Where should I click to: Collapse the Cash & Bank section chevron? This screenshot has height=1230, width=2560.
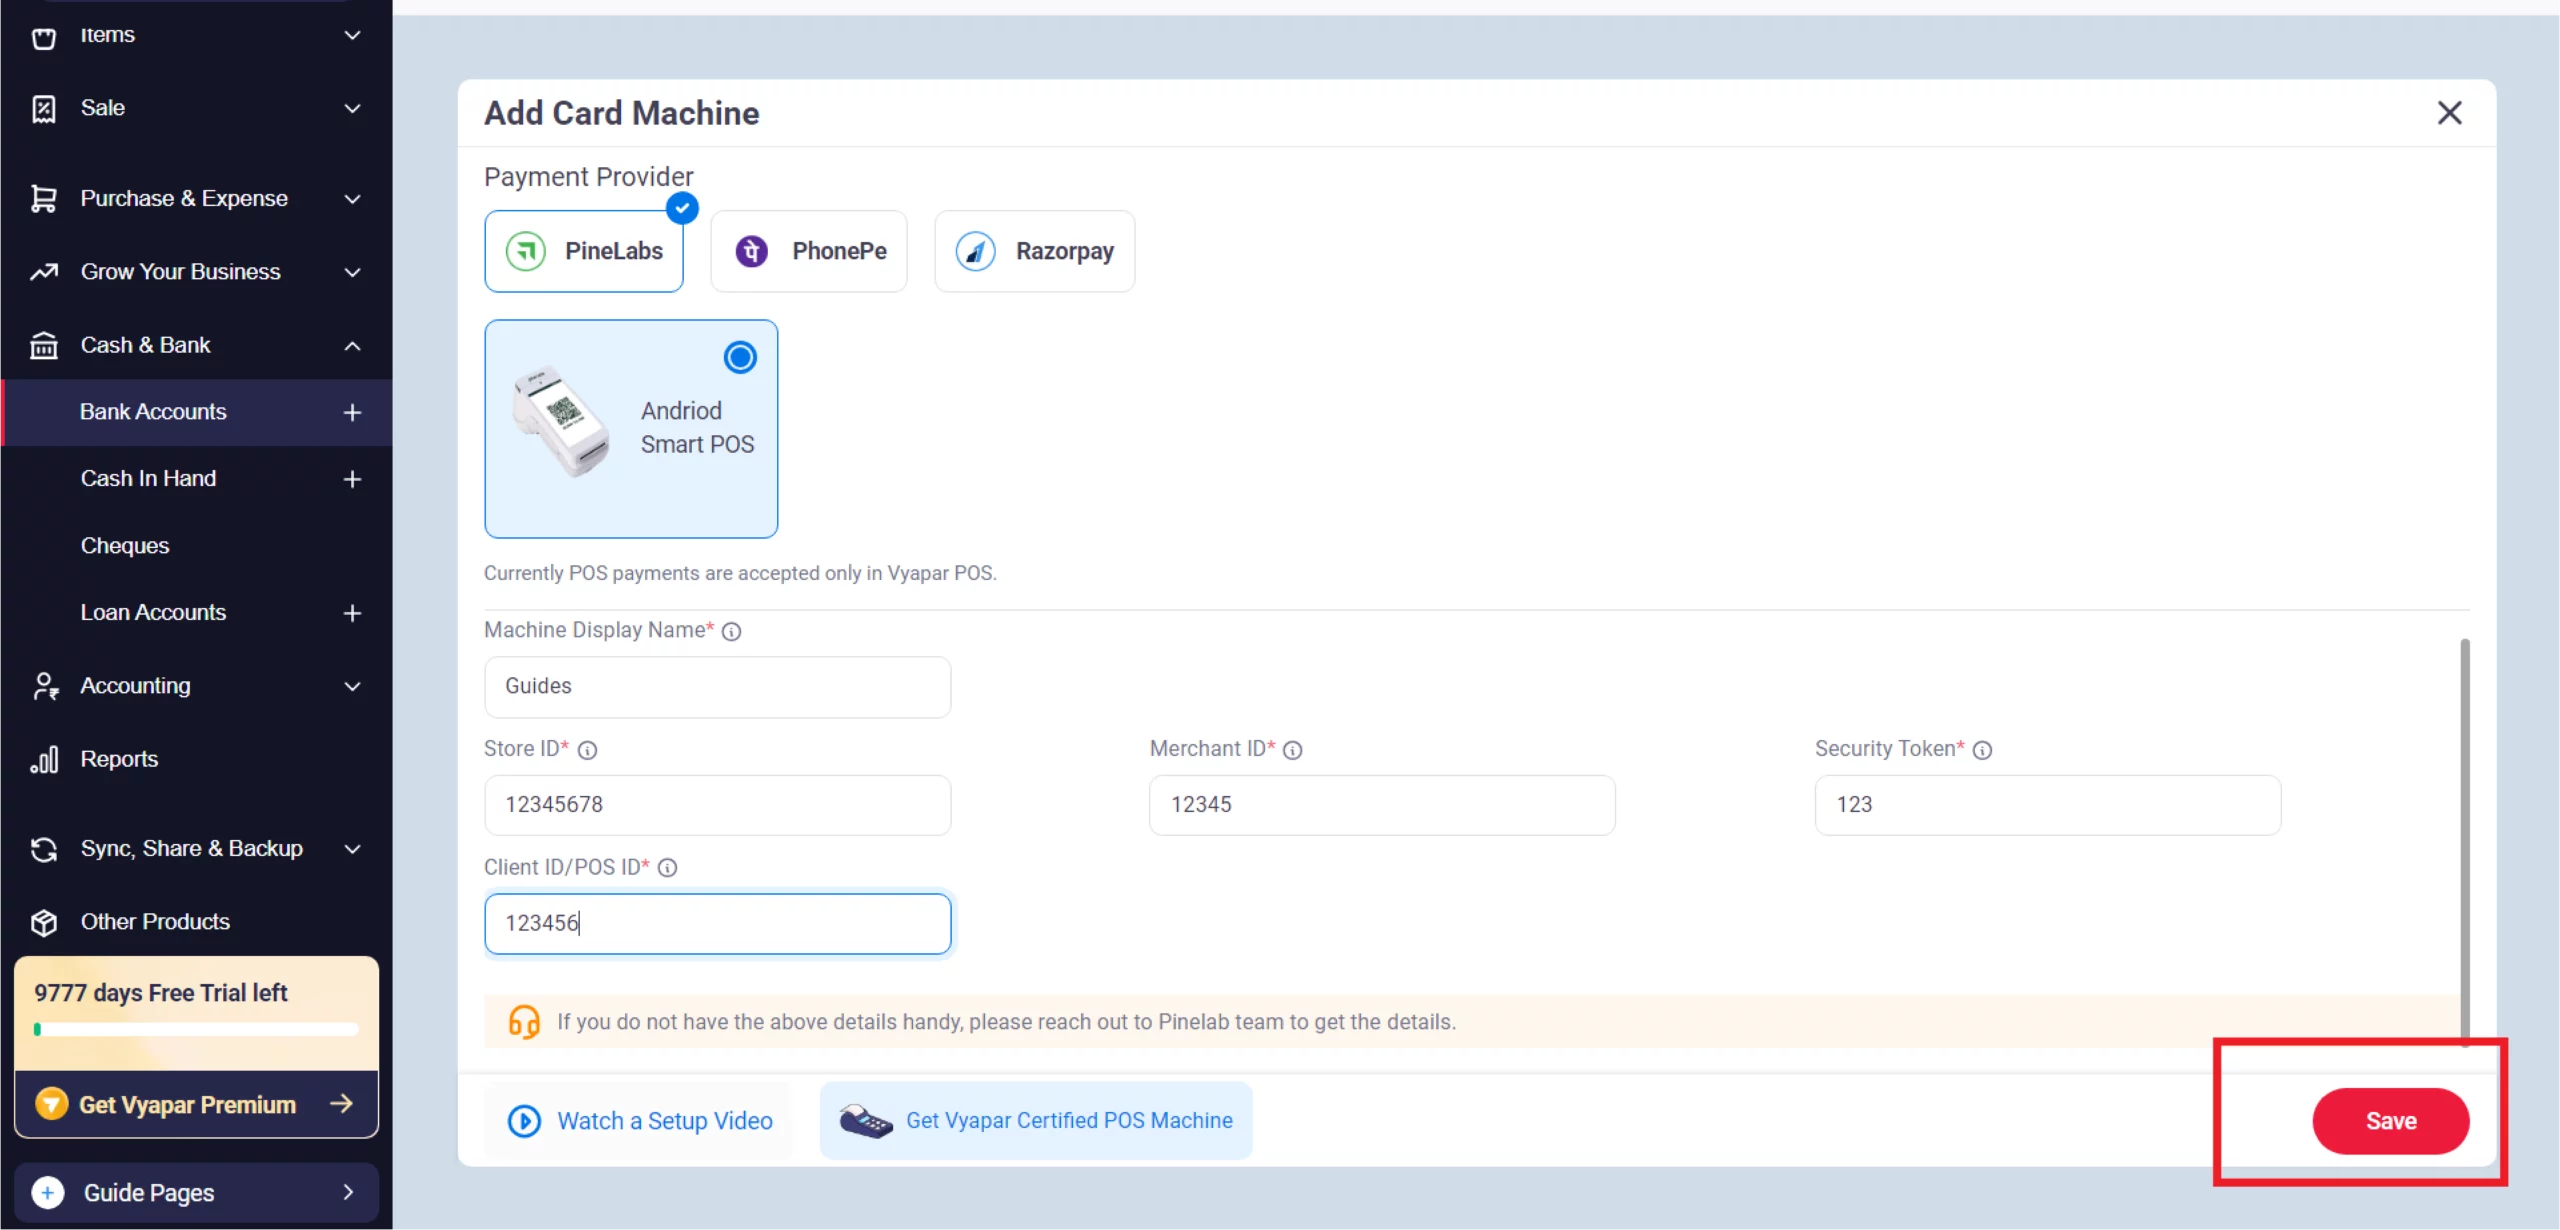coord(352,346)
